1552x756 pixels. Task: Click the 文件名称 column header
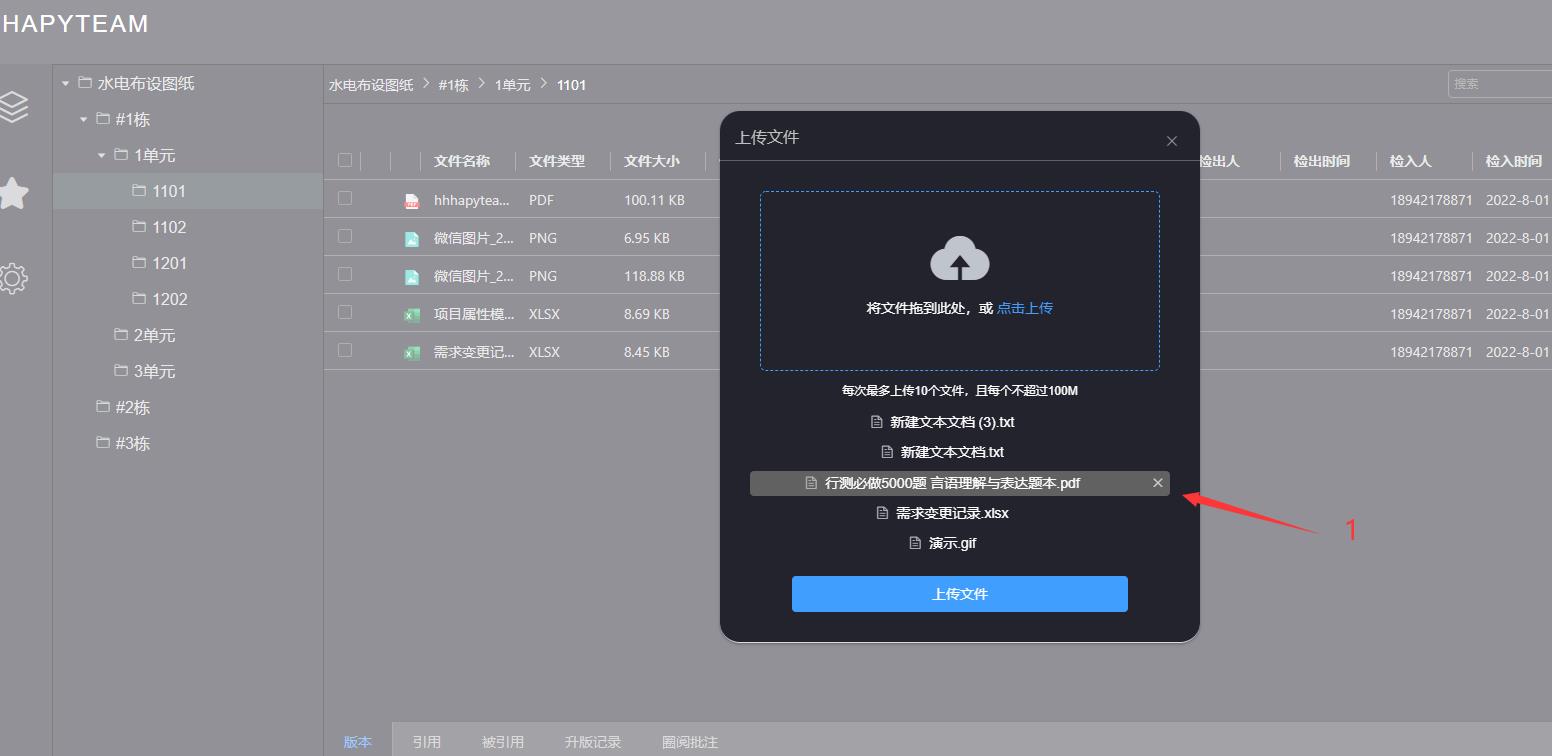point(462,161)
